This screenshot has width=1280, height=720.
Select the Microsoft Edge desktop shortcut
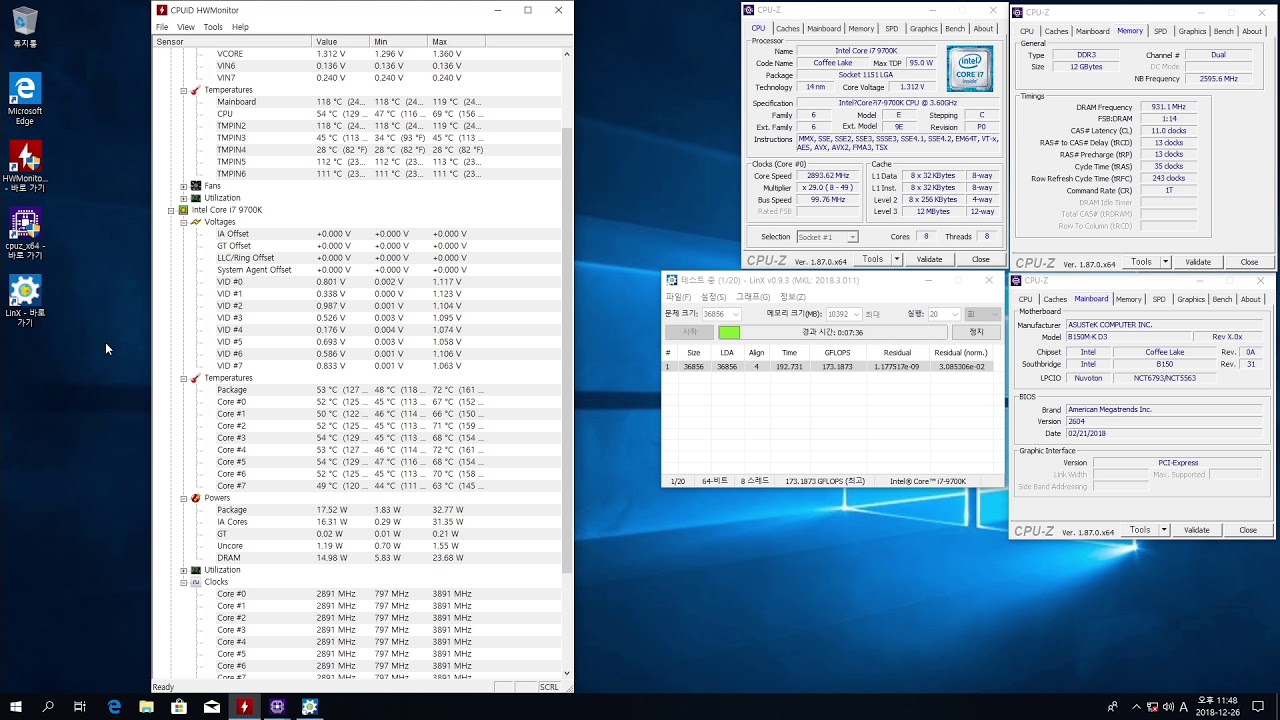pyautogui.click(x=25, y=99)
